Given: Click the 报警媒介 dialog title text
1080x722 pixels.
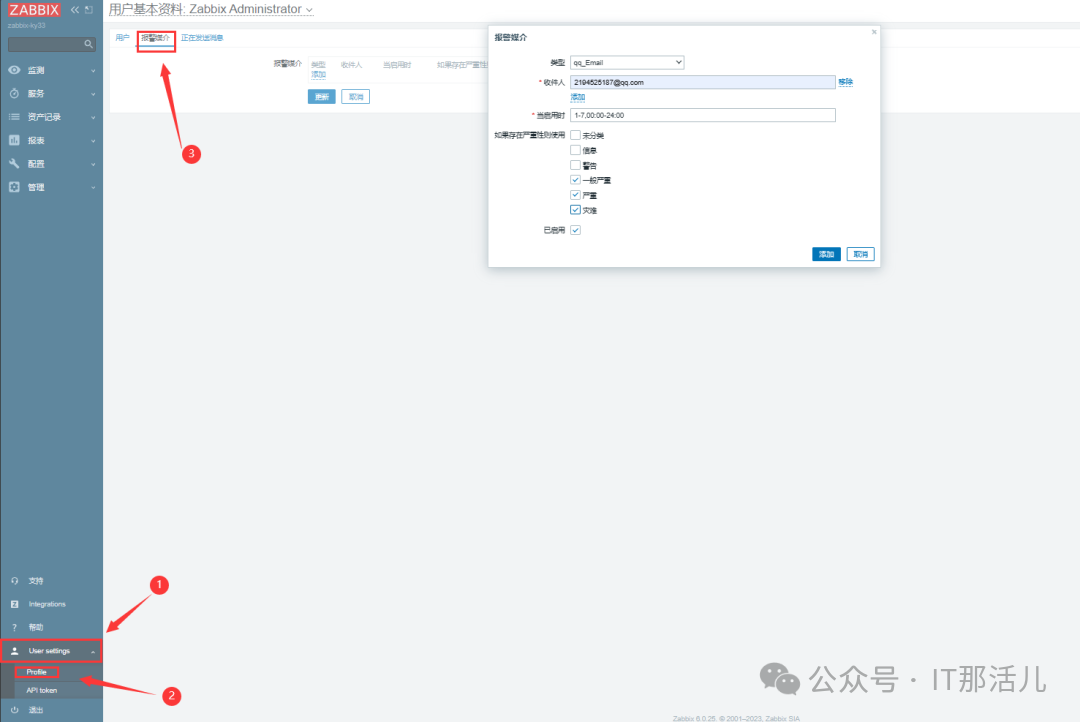Looking at the screenshot, I should [510, 37].
